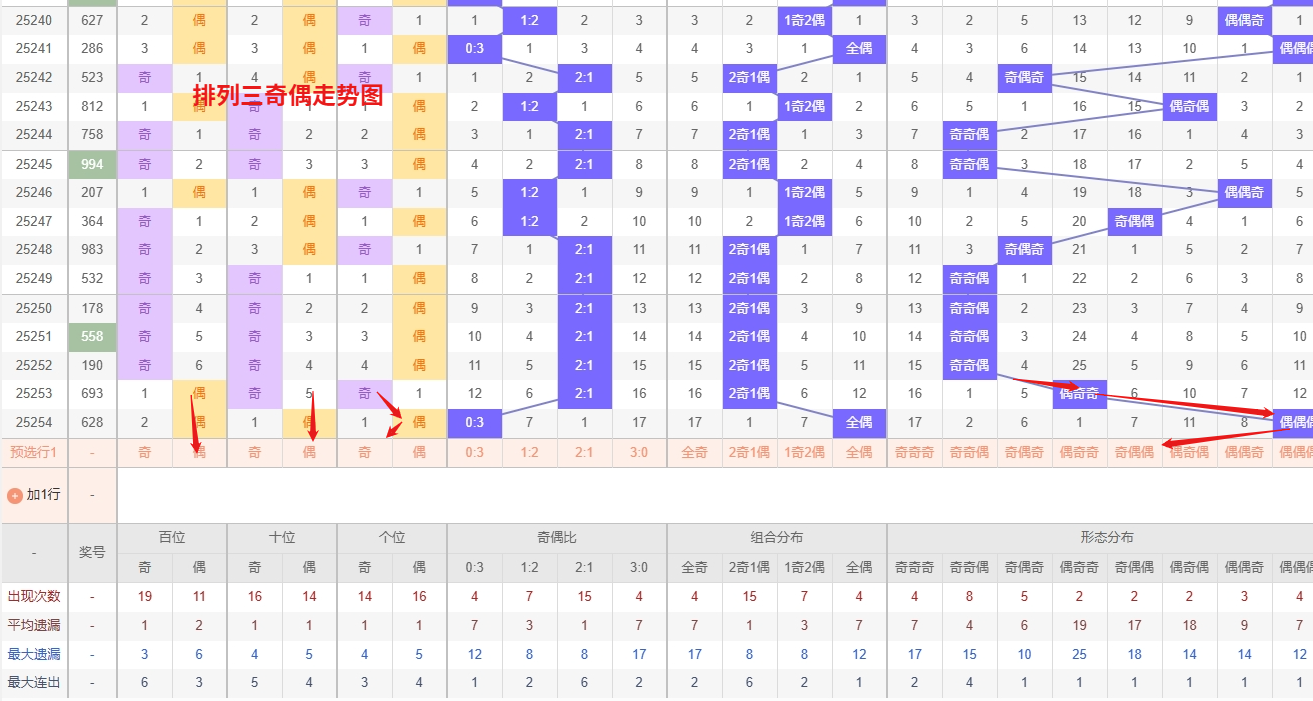Click the green highlighted 994 draw number
The height and width of the screenshot is (701, 1313).
pyautogui.click(x=93, y=164)
